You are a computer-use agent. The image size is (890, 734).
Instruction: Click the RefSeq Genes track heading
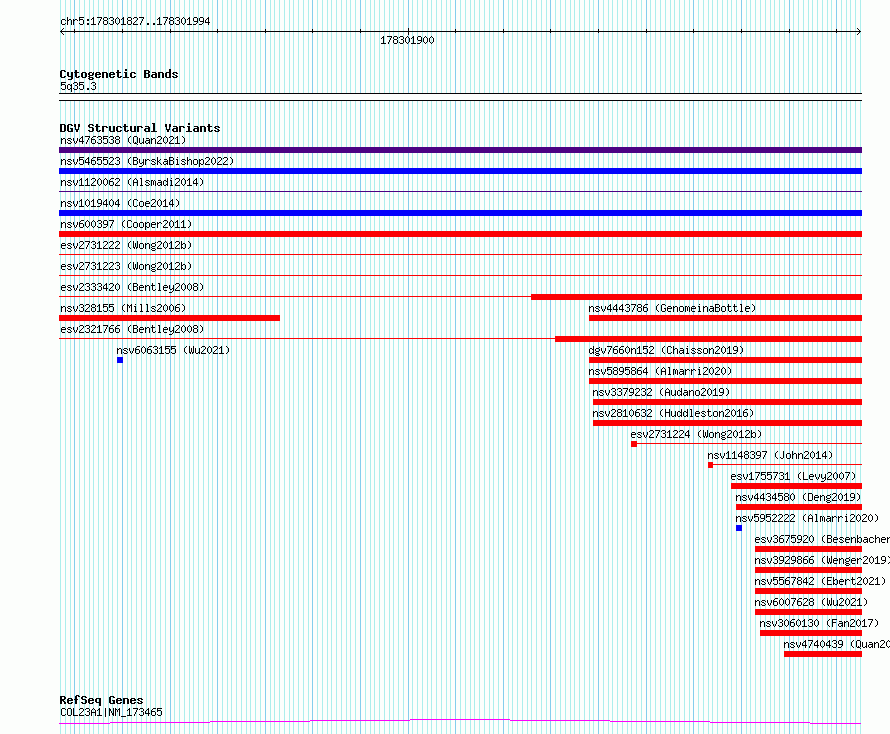point(102,700)
